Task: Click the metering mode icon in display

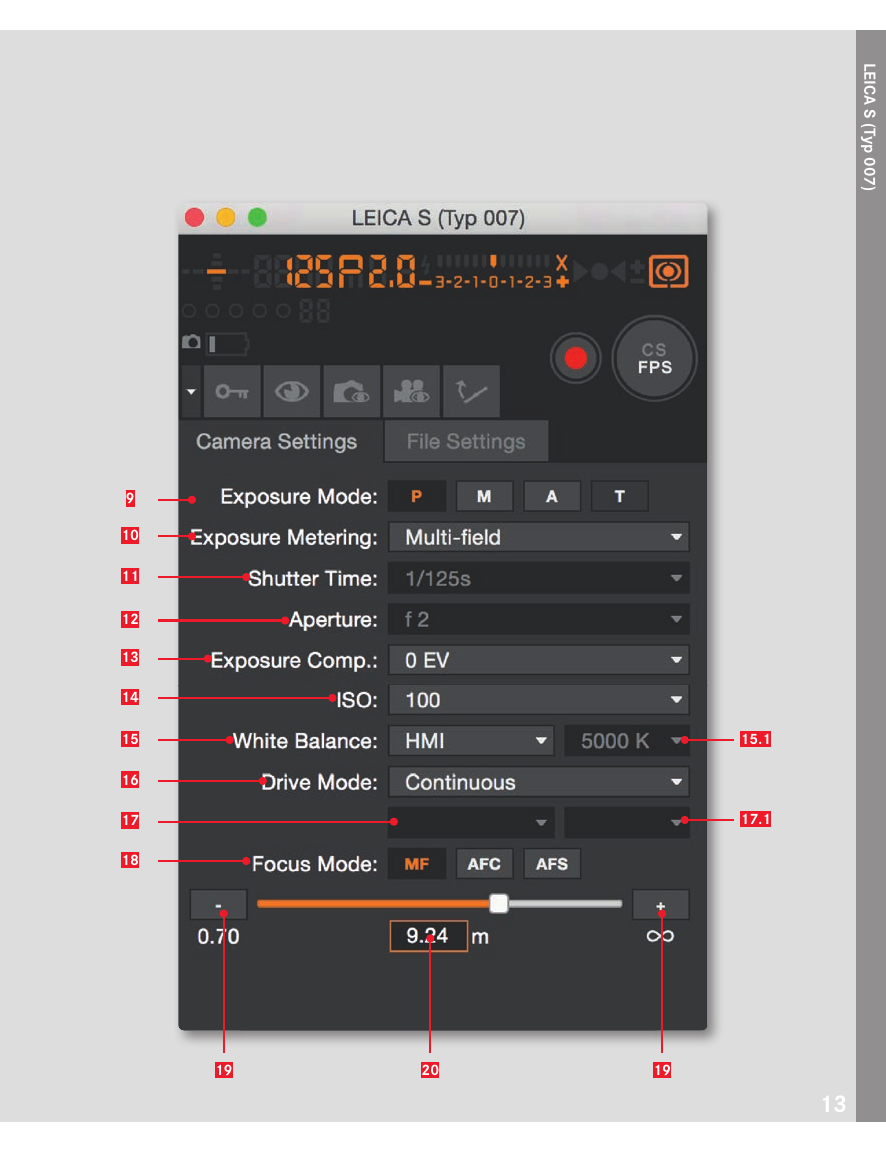Action: click(x=669, y=271)
